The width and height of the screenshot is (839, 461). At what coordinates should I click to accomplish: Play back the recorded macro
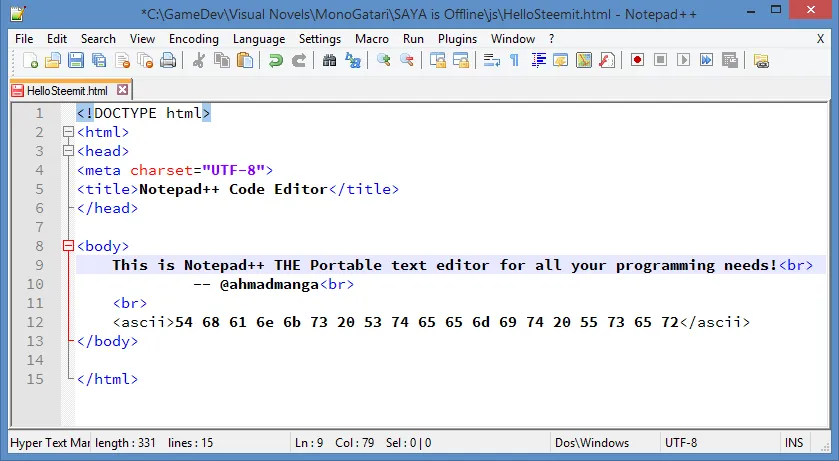point(683,60)
